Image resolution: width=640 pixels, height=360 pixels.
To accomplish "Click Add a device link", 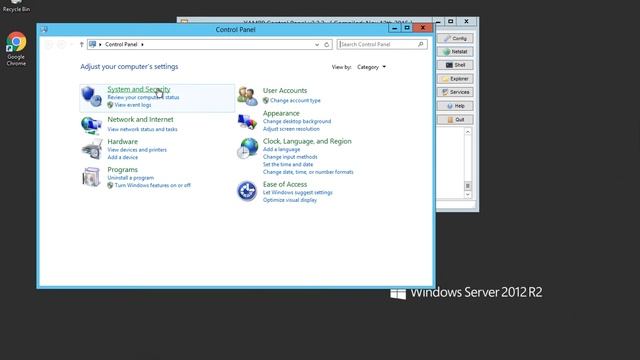I will click(x=122, y=157).
